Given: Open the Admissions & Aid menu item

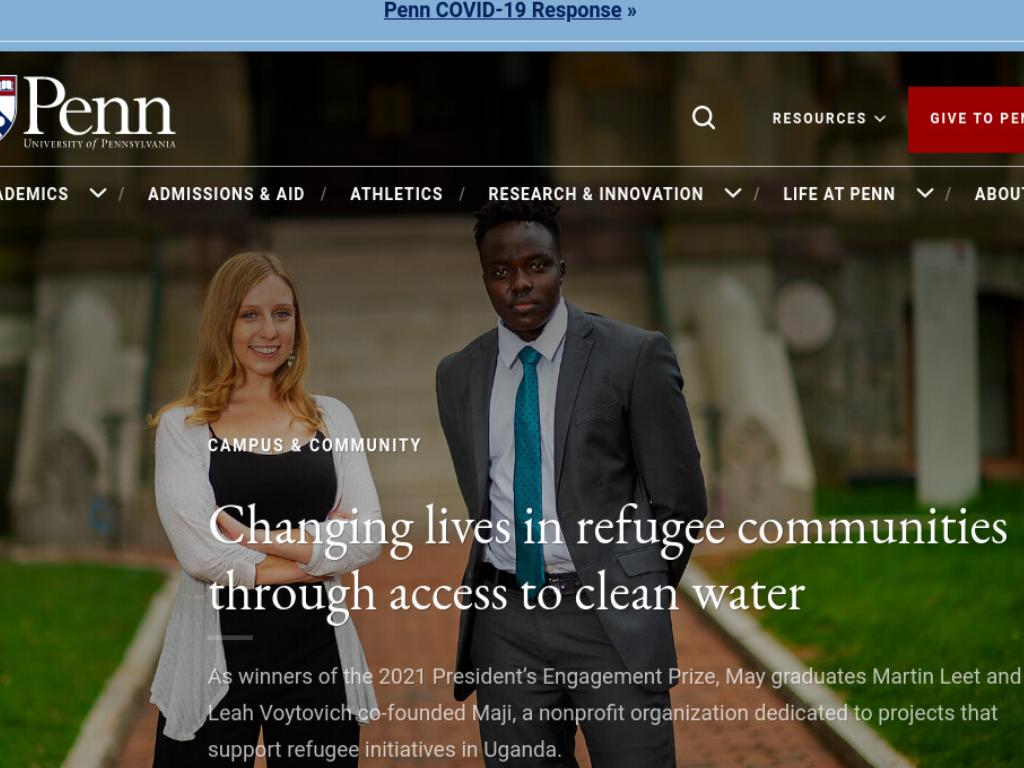Looking at the screenshot, I should point(226,194).
